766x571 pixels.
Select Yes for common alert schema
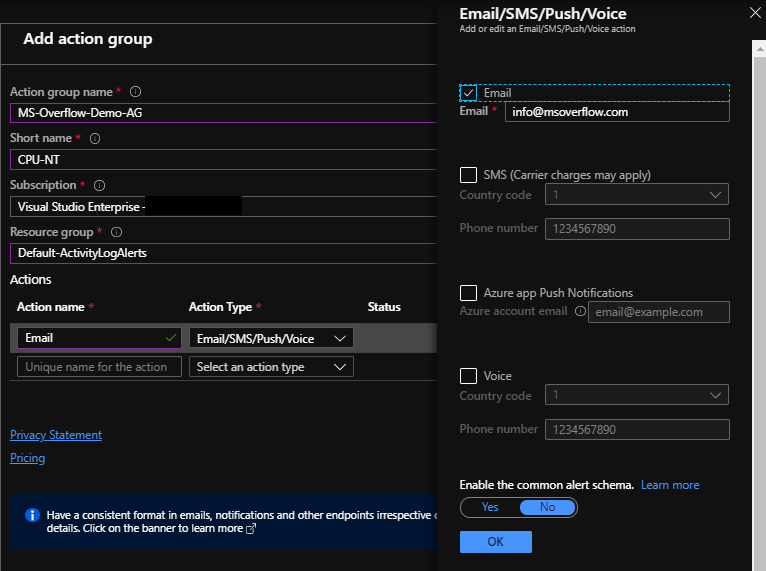click(490, 507)
